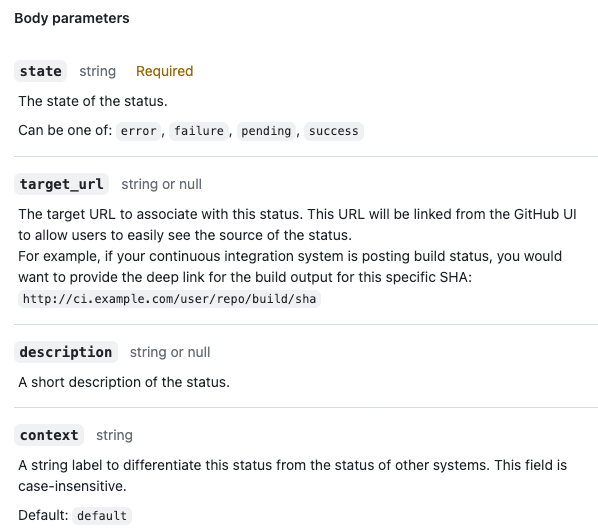The width and height of the screenshot is (598, 529).
Task: Select the error enum value
Action: tap(138, 131)
